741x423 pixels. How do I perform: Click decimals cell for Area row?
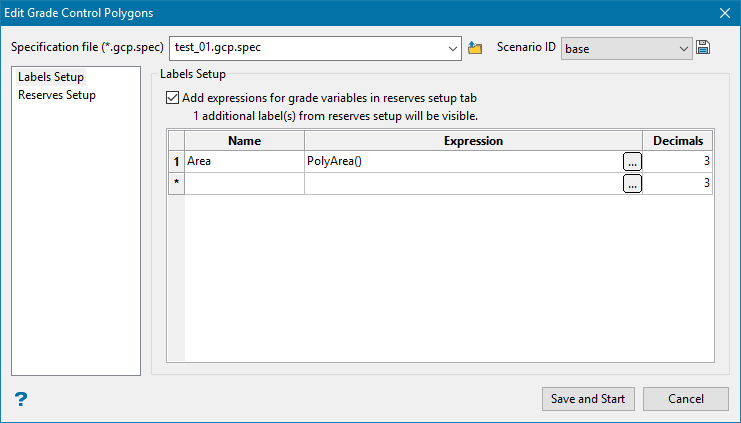coord(677,160)
